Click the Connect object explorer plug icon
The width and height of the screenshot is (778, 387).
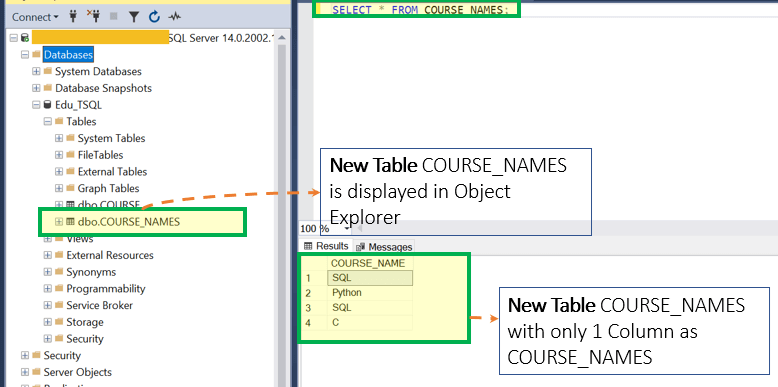pos(73,17)
